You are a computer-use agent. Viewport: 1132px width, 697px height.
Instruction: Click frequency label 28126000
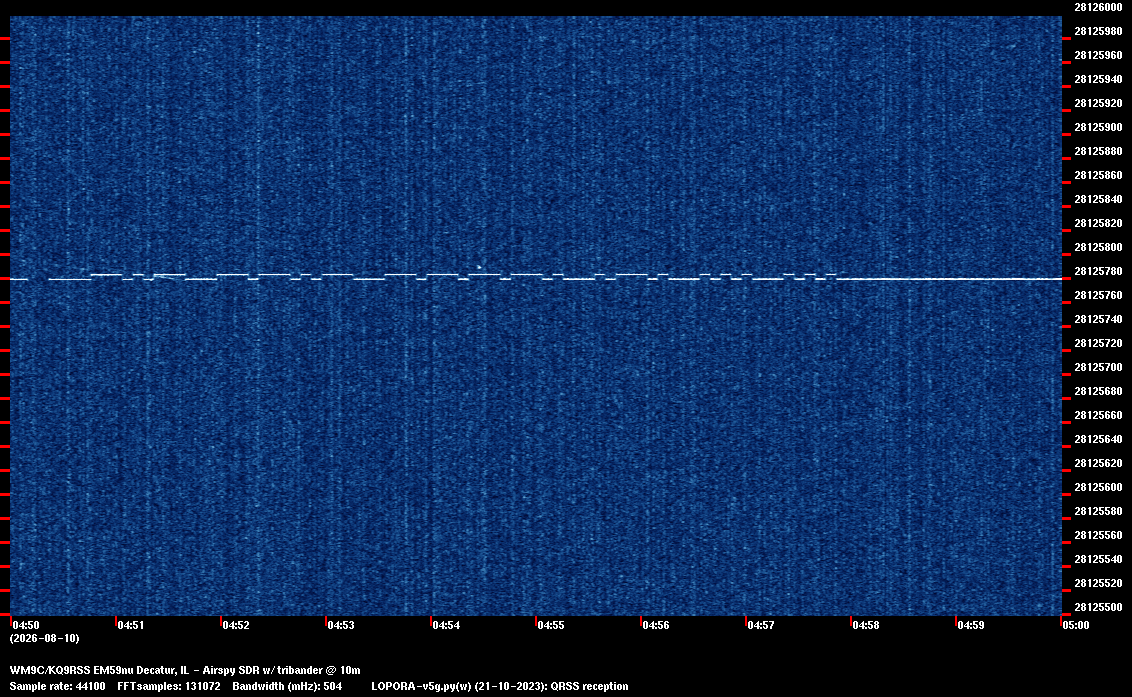pos(1098,7)
